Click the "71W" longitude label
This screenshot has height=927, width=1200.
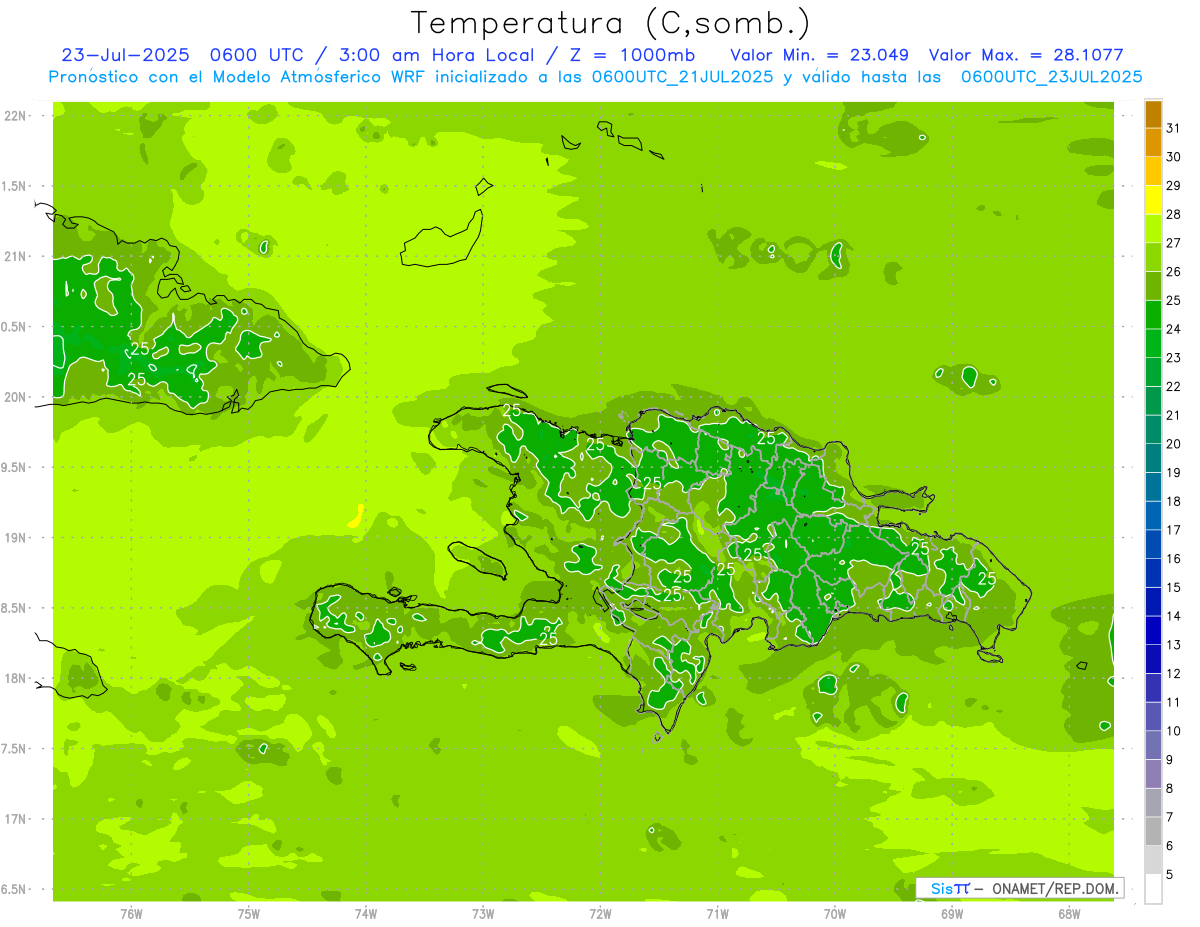pos(717,913)
